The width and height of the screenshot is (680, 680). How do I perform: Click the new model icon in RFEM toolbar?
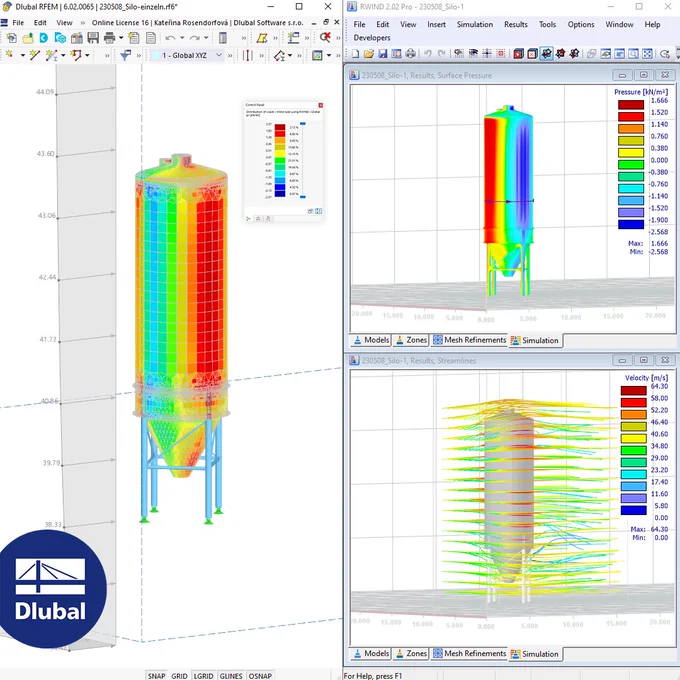coord(12,38)
